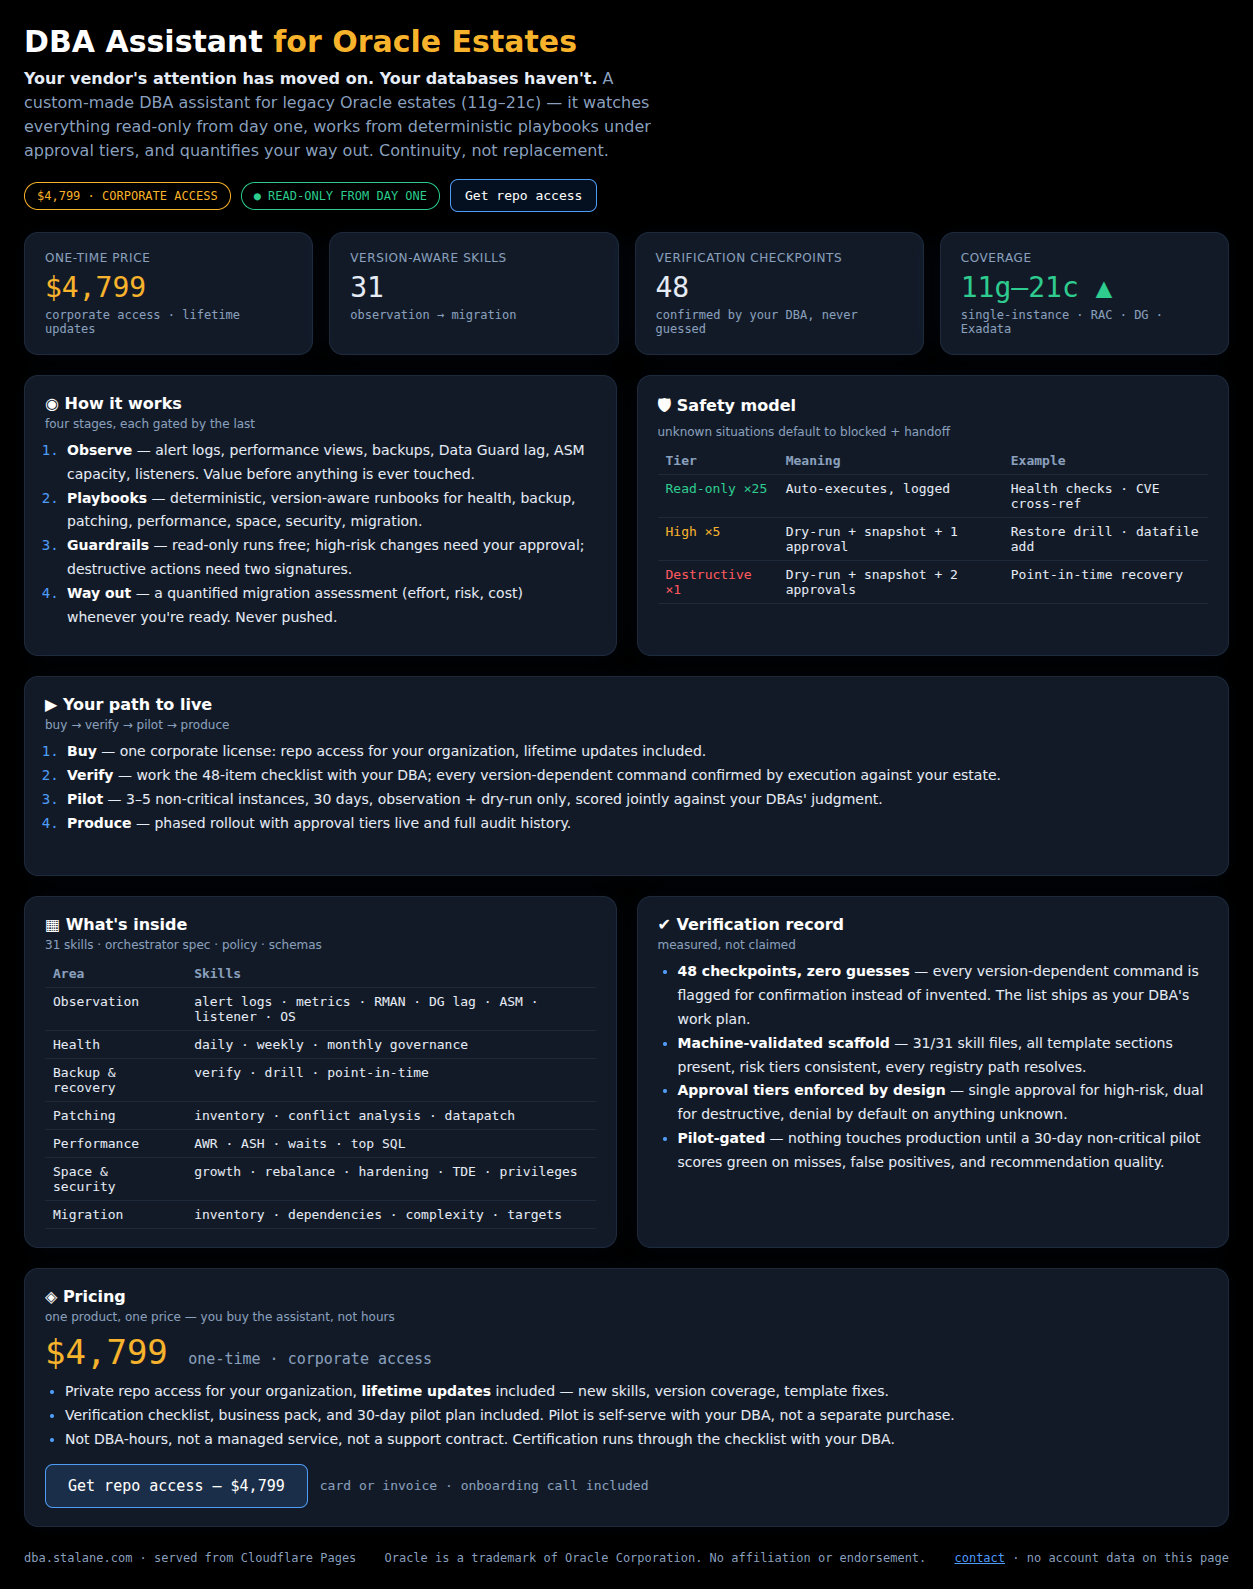Click 'card or invoice · onboarding call included'
Image resolution: width=1253 pixels, height=1589 pixels.
(x=484, y=1486)
